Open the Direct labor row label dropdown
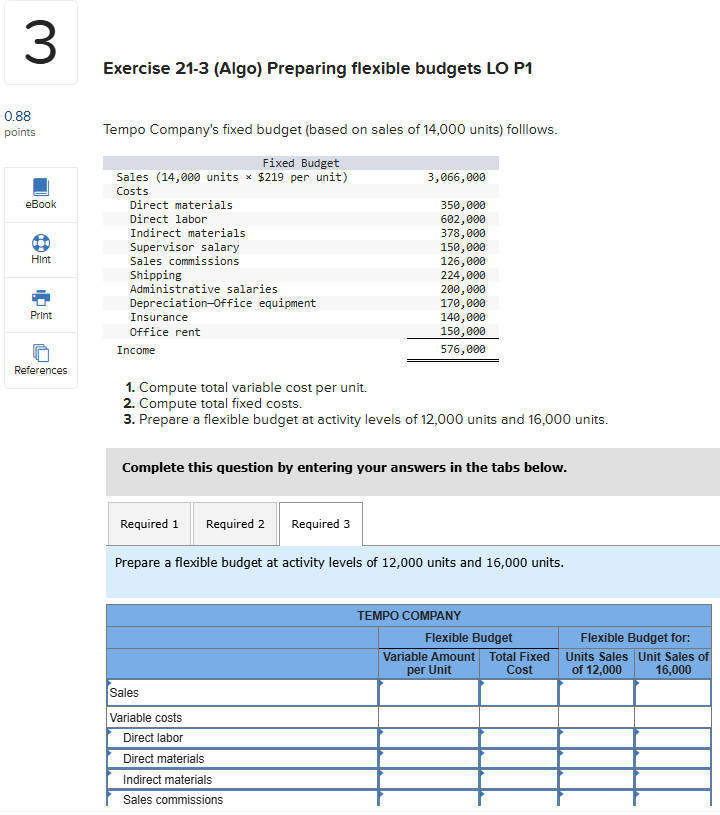The height and width of the screenshot is (815, 720). [x=242, y=738]
